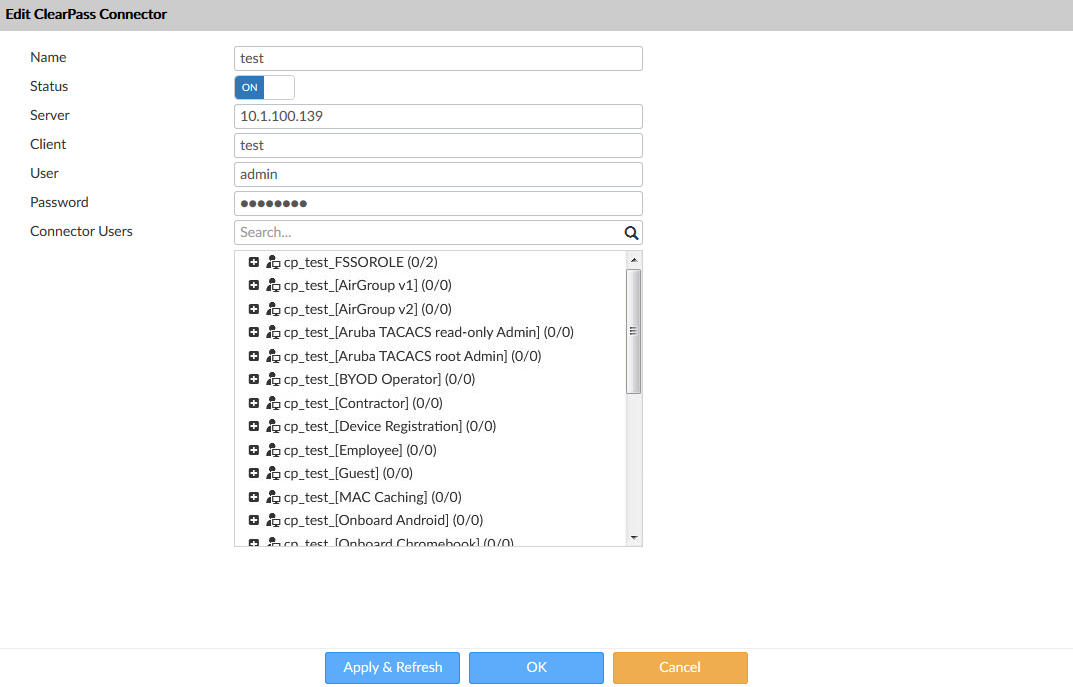Click group icon beside cp_test_[Onboard Android]
The image size is (1073, 687).
273,521
